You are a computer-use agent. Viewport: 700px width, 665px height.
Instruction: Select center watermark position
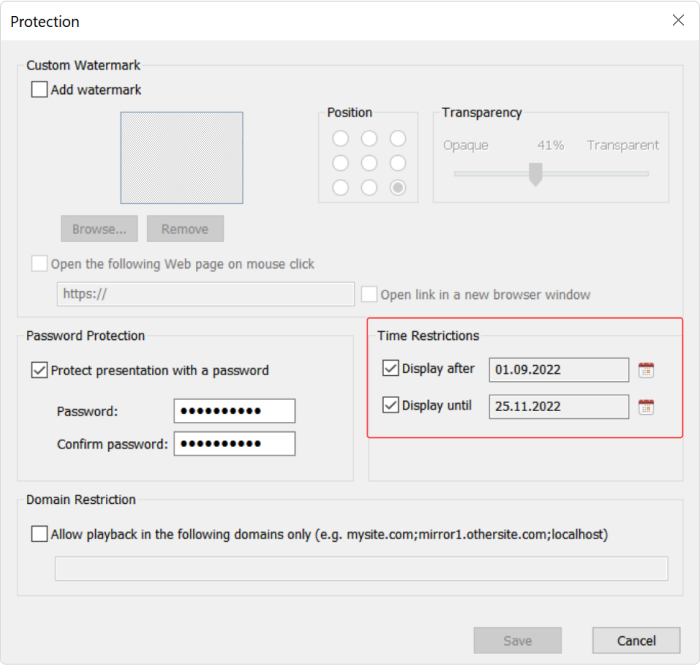[x=369, y=163]
